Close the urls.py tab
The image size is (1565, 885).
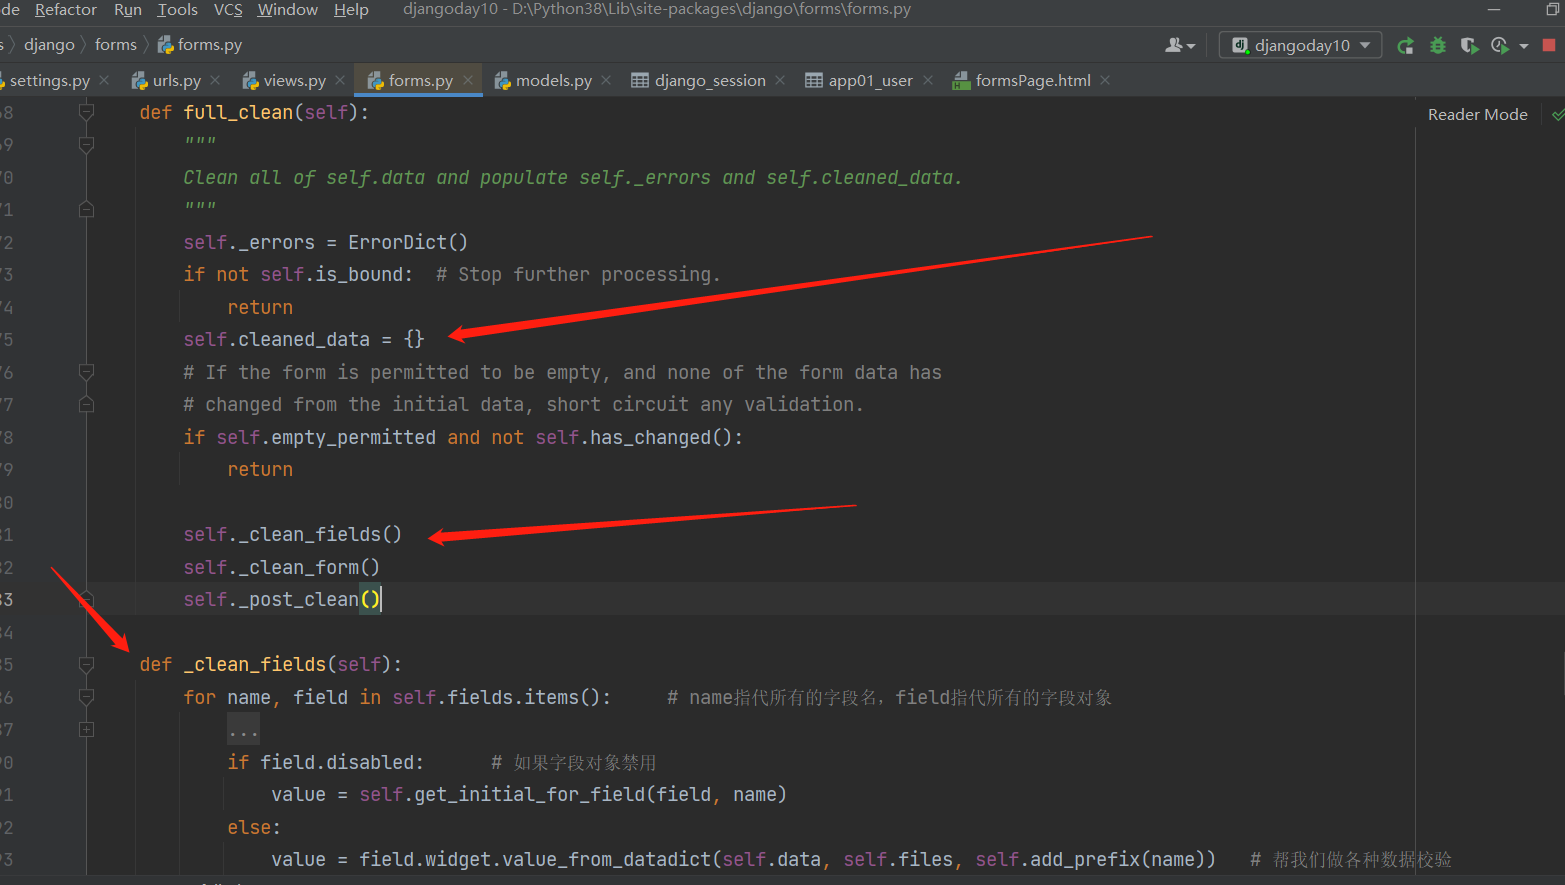(x=215, y=81)
